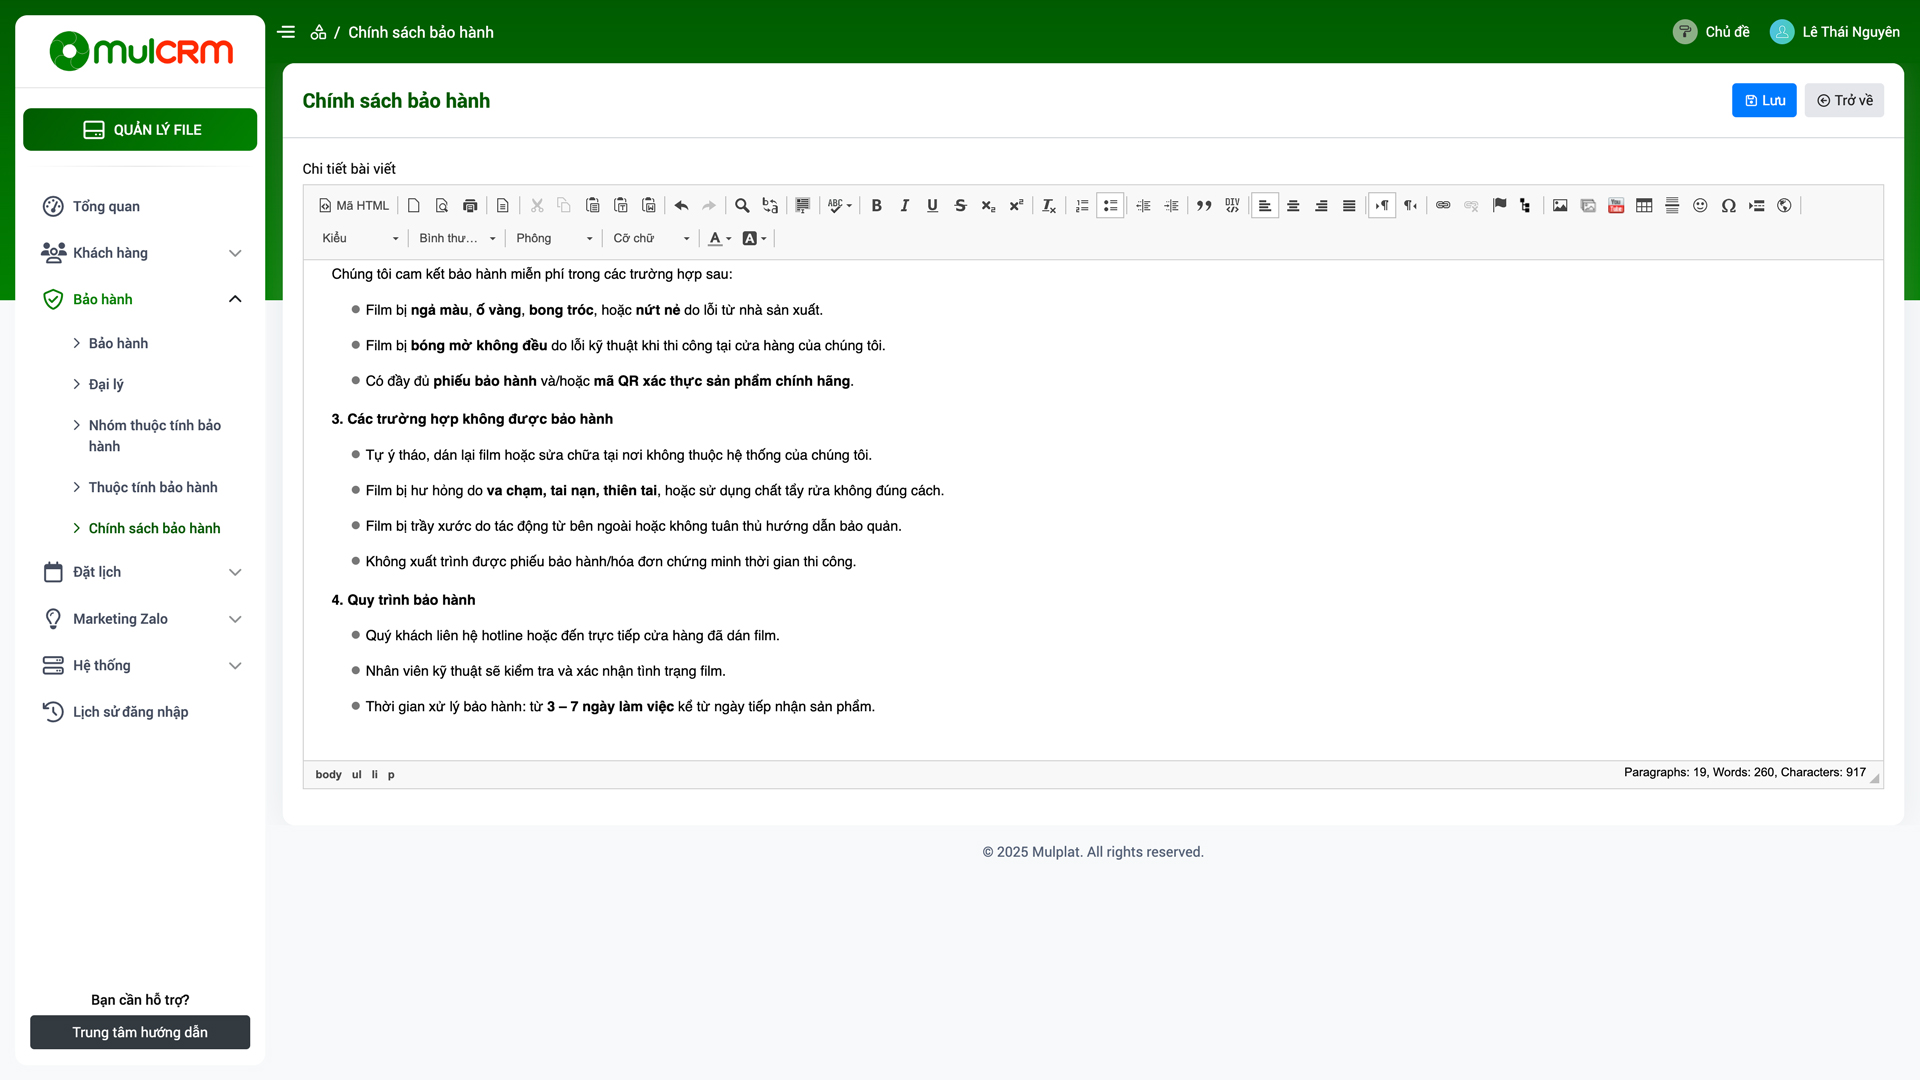
Task: Open the Kiểu styles dropdown
Action: click(x=360, y=238)
